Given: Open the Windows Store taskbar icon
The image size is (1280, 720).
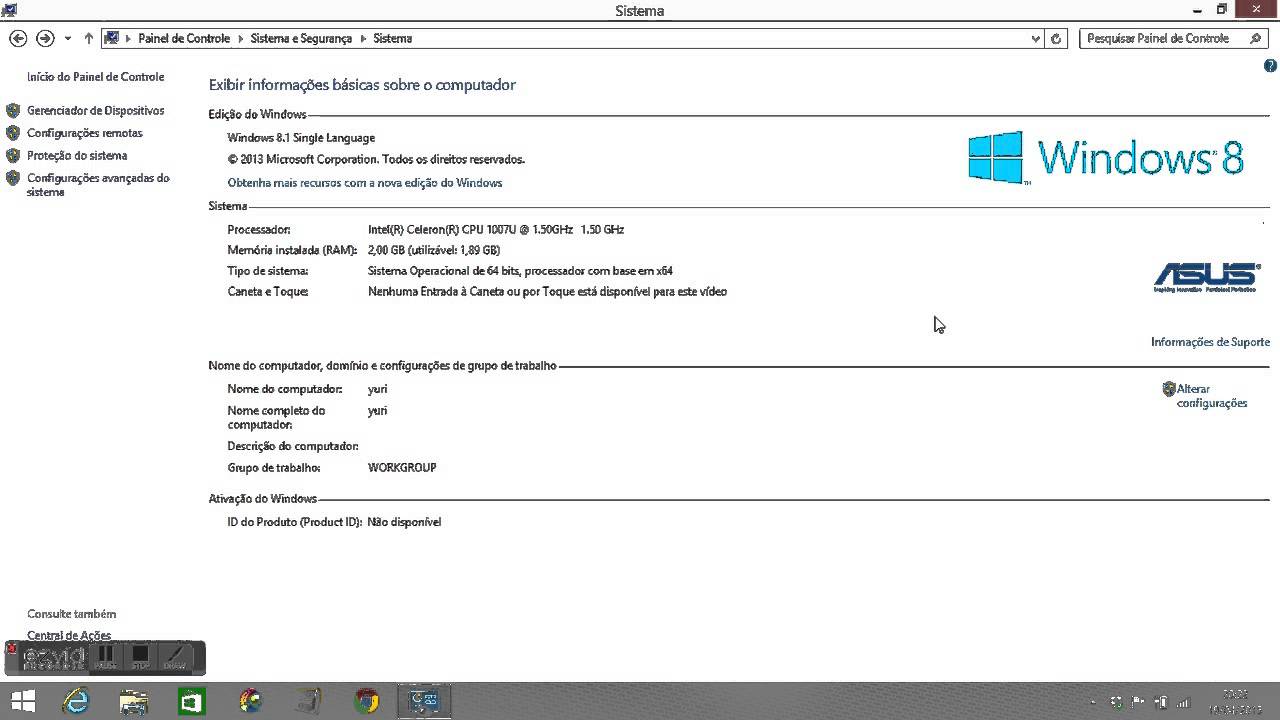Looking at the screenshot, I should pyautogui.click(x=192, y=702).
